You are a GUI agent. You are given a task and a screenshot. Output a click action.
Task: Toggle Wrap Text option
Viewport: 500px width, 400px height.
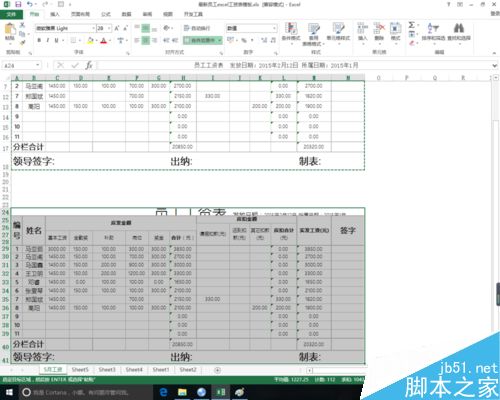197,28
